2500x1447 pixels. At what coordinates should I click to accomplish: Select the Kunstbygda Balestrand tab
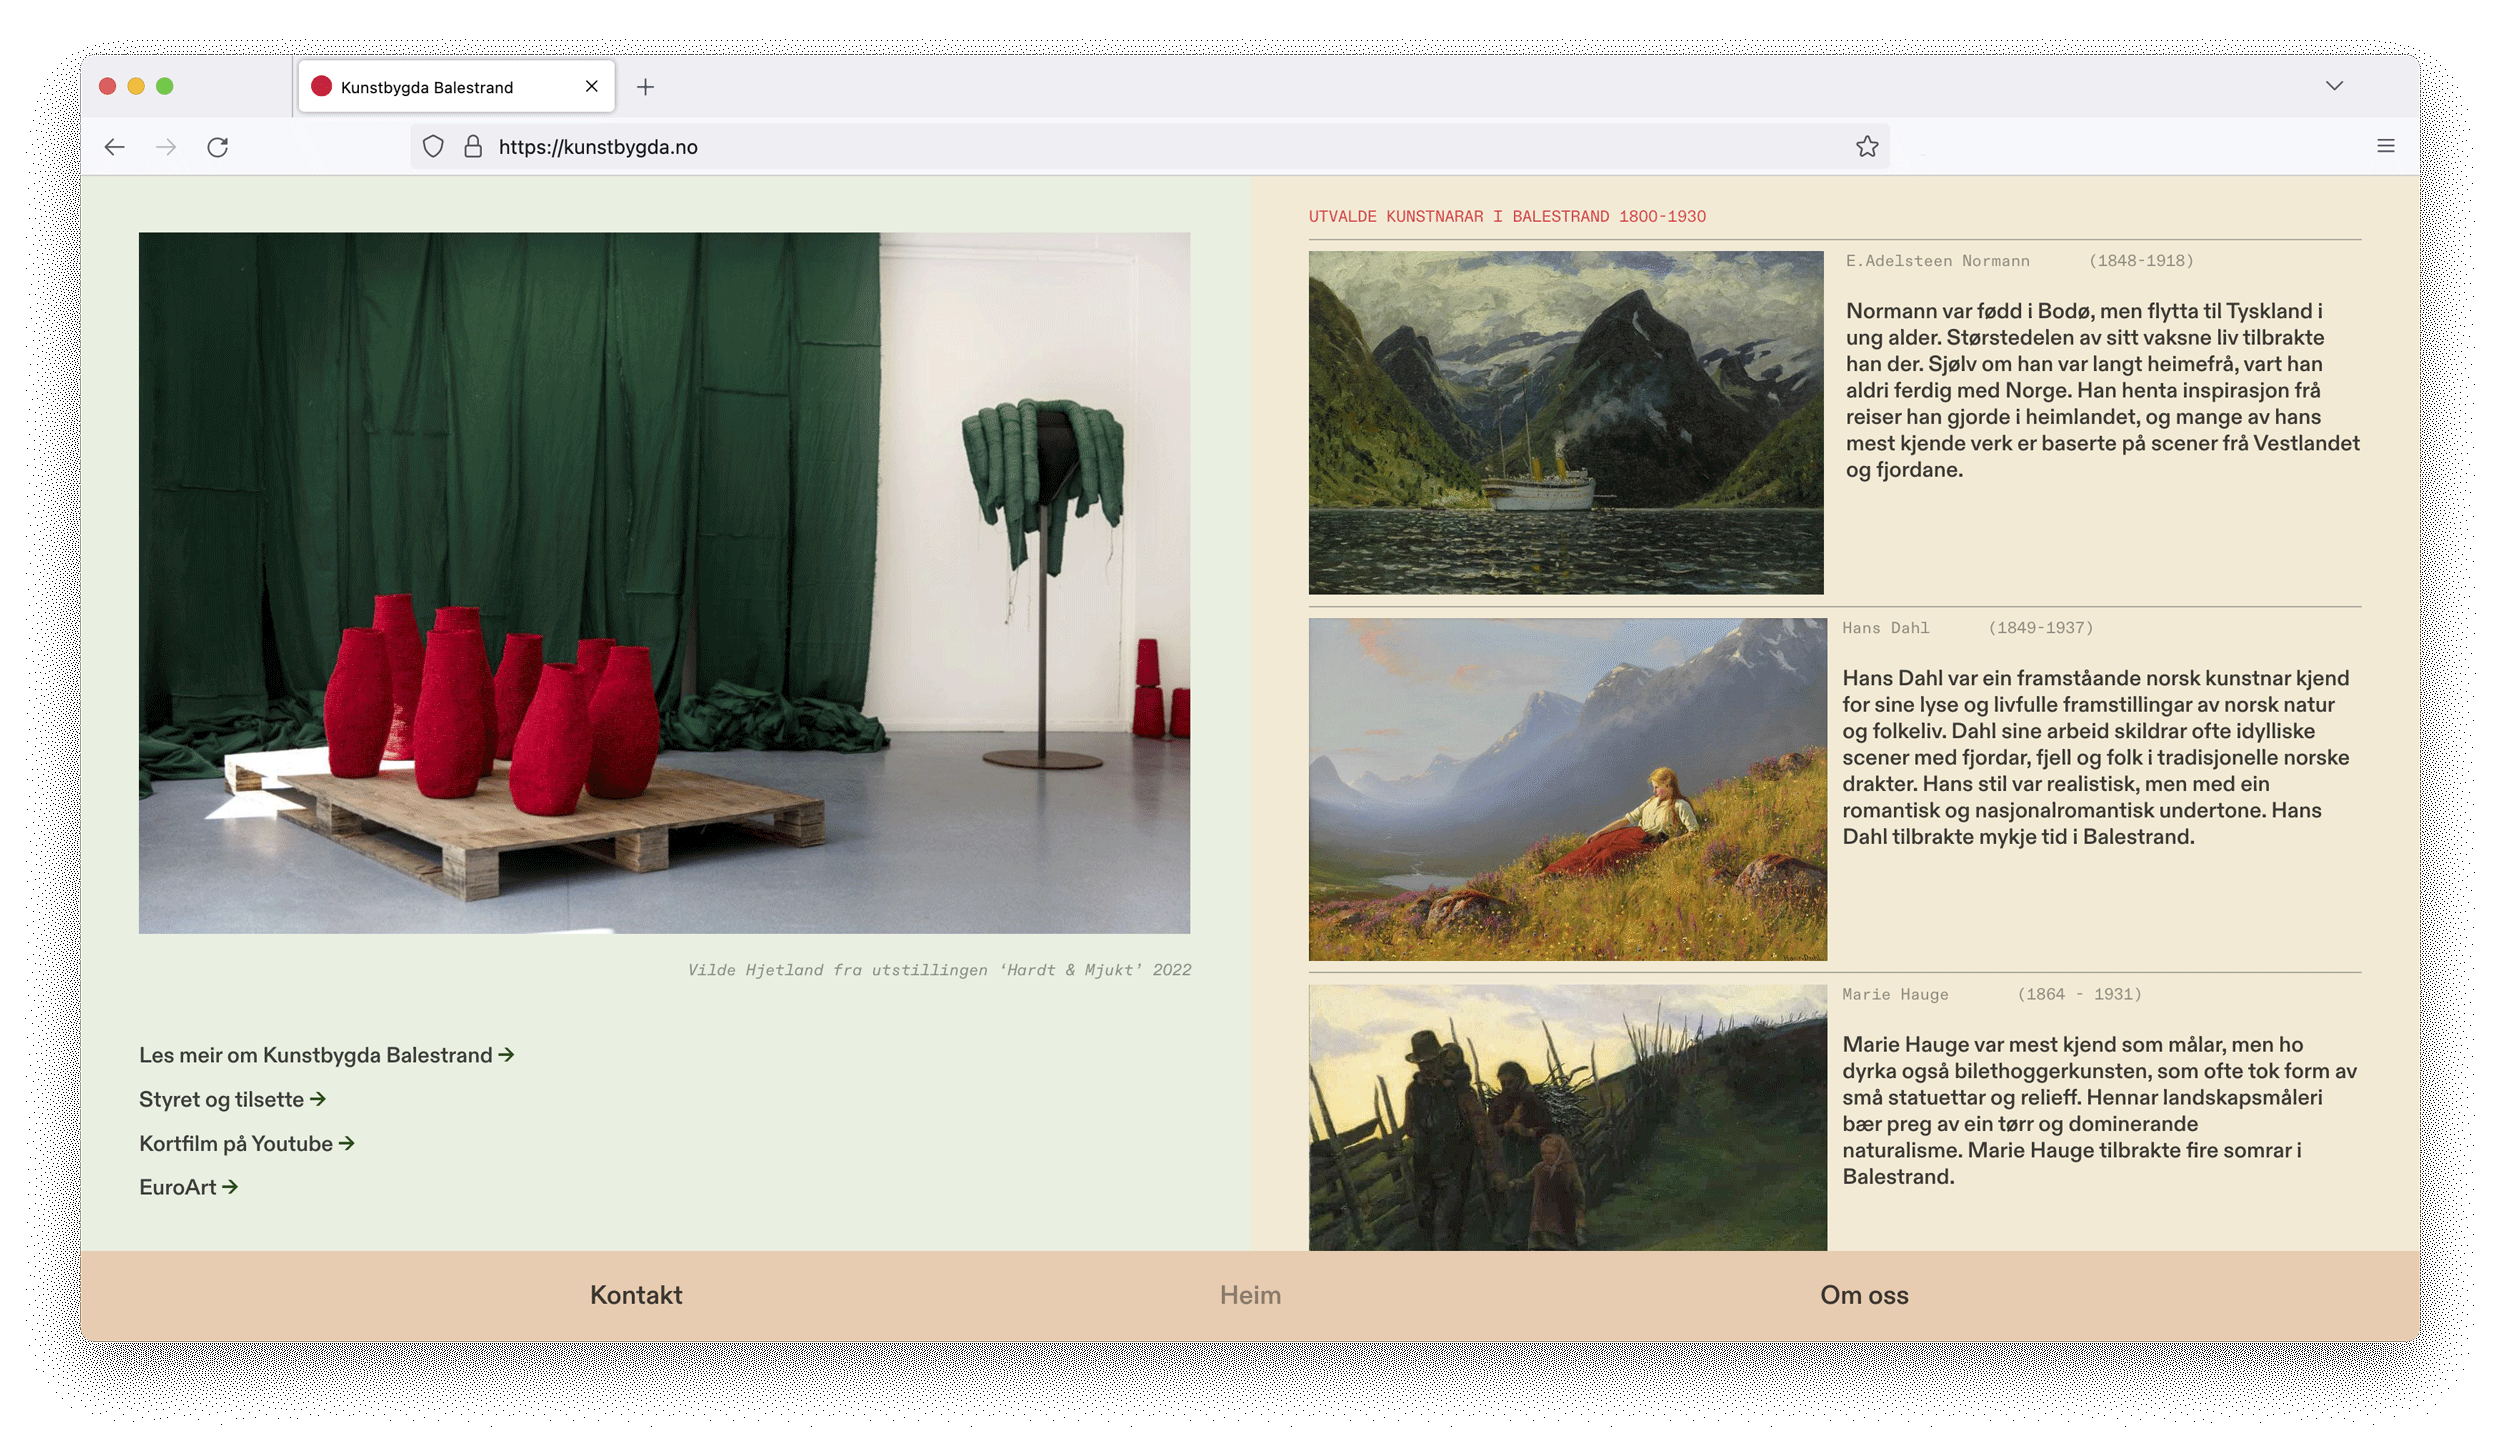coord(427,87)
